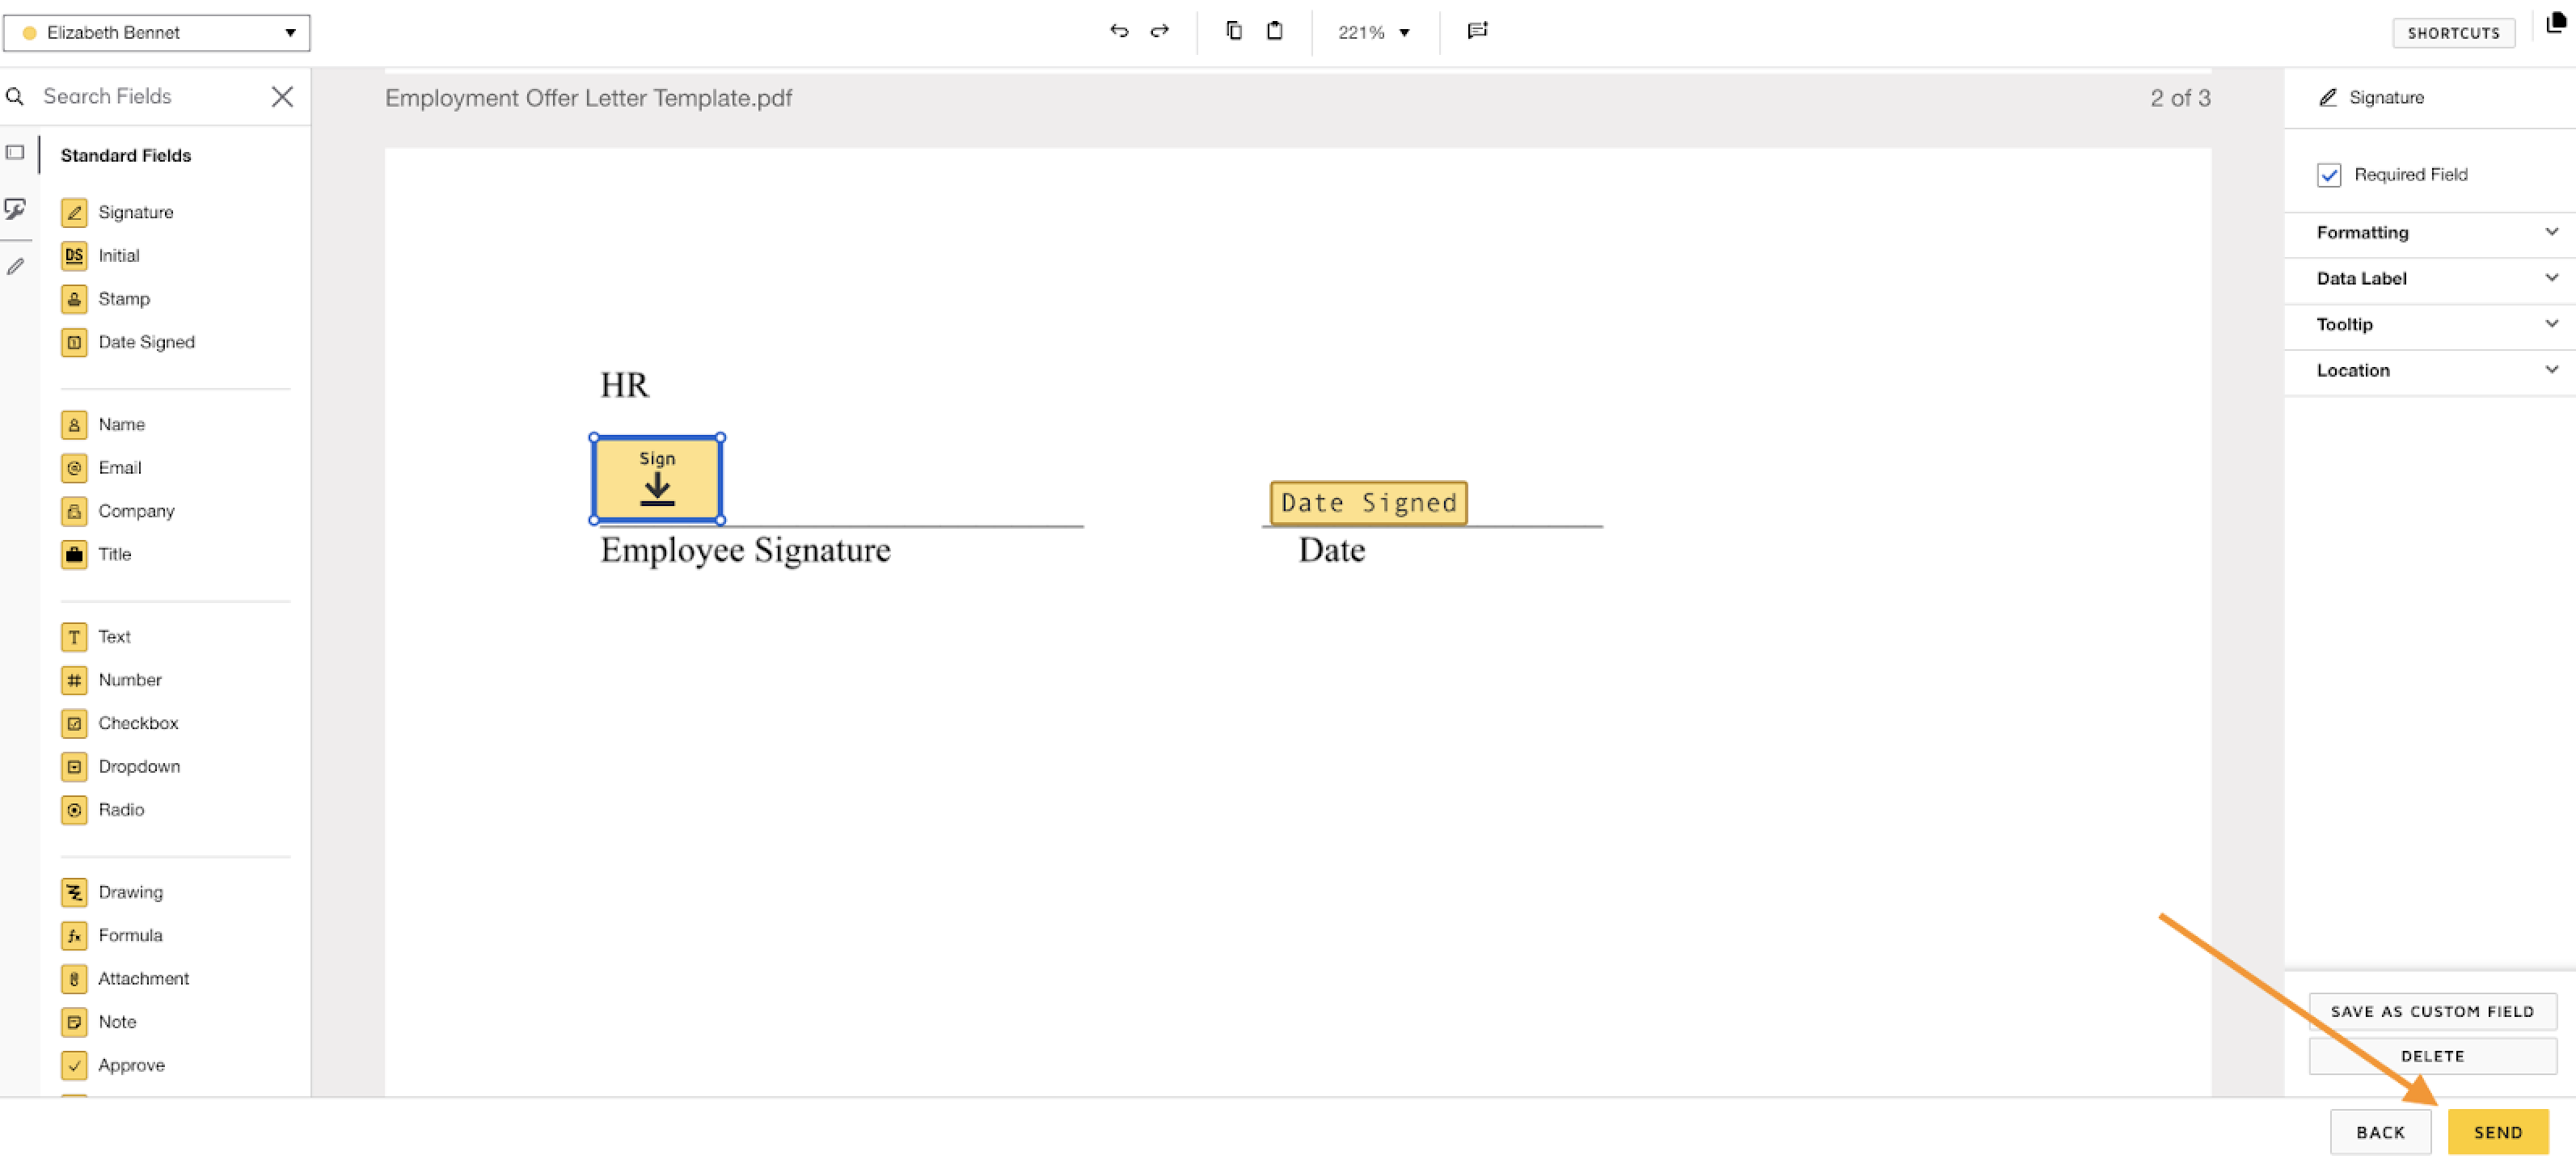Click the copy icon in toolbar

pos(1234,31)
